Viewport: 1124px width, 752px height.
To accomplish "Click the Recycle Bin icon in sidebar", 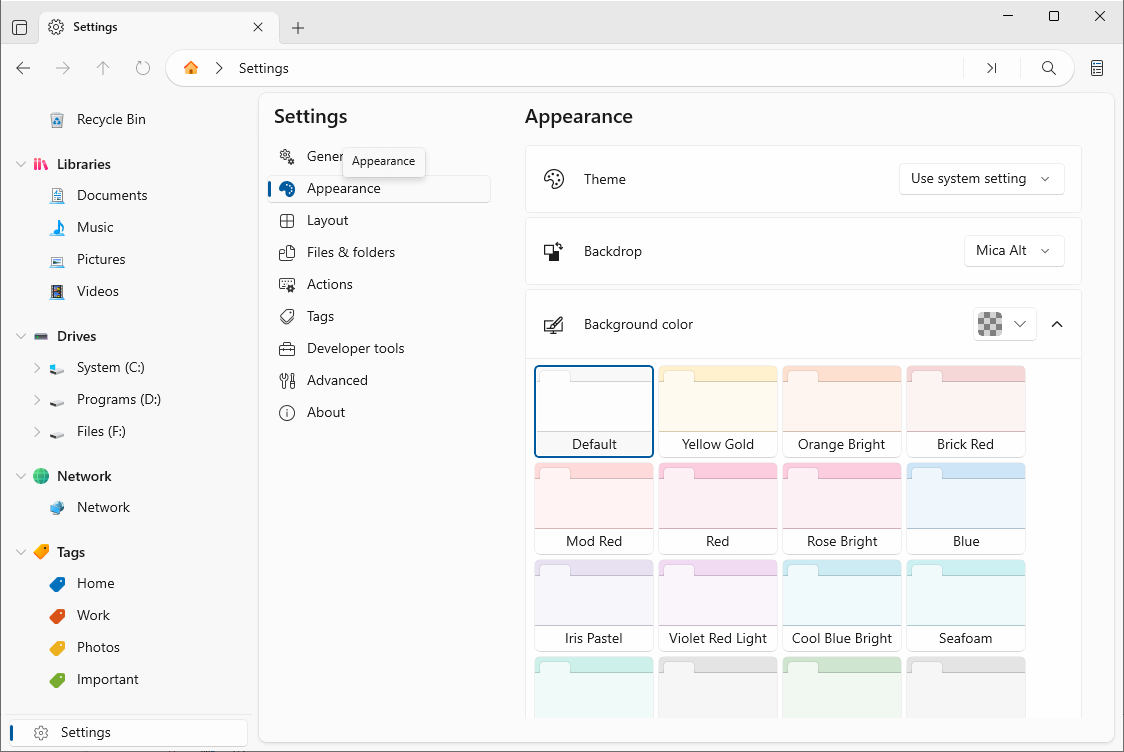I will point(57,120).
